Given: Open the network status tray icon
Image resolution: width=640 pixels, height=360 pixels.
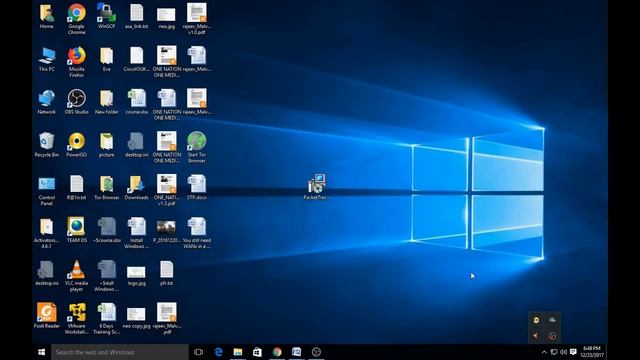Looking at the screenshot, I should coord(554,352).
